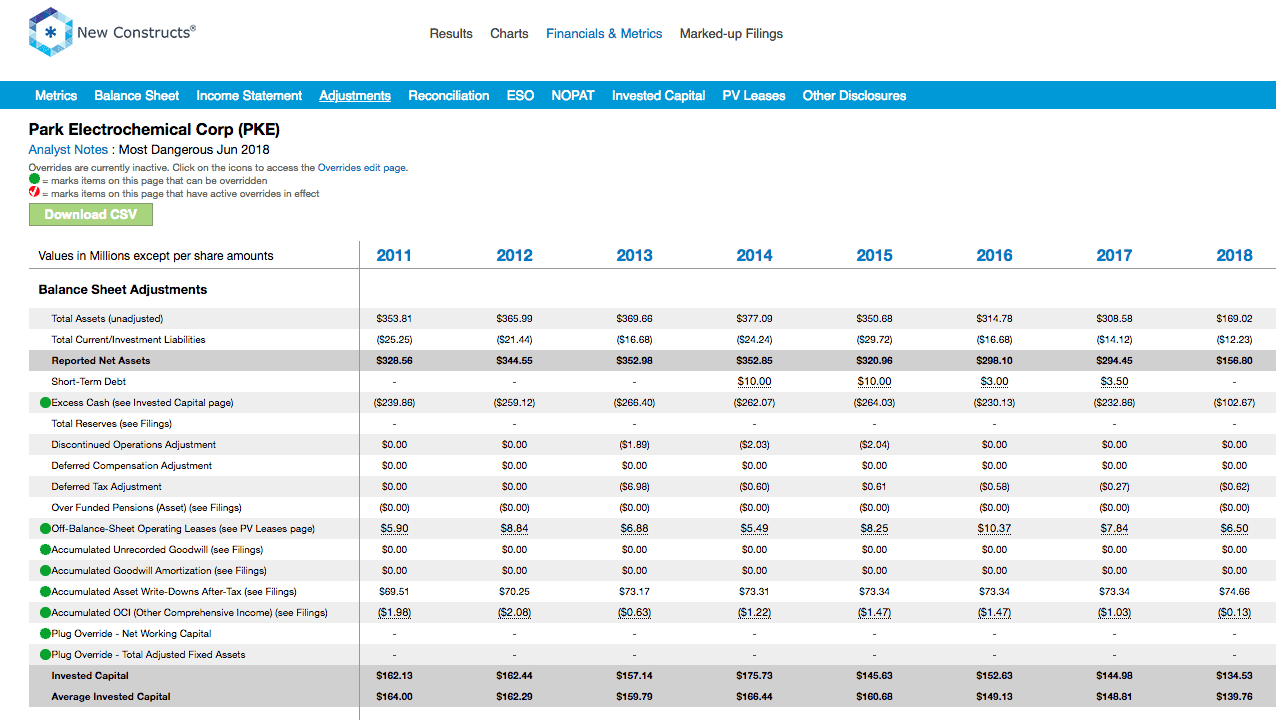Open the Charts top navigation item
The width and height of the screenshot is (1276, 720).
pos(509,33)
